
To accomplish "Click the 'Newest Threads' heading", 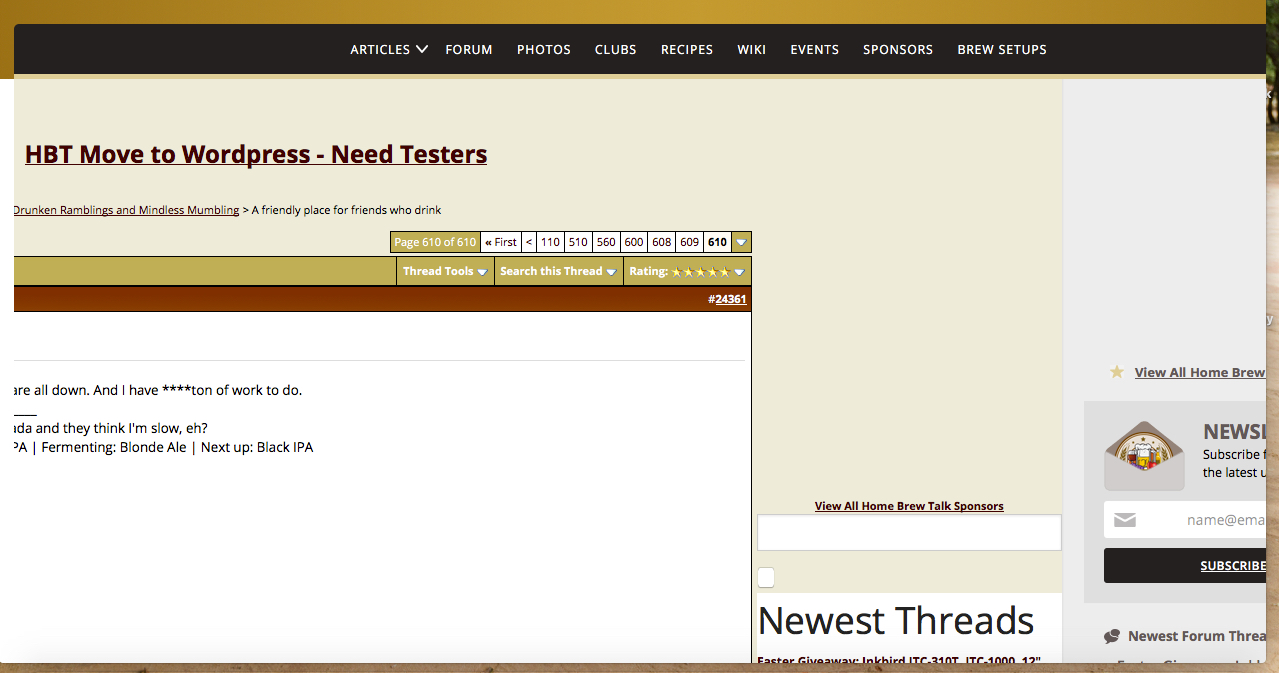I will (x=896, y=621).
